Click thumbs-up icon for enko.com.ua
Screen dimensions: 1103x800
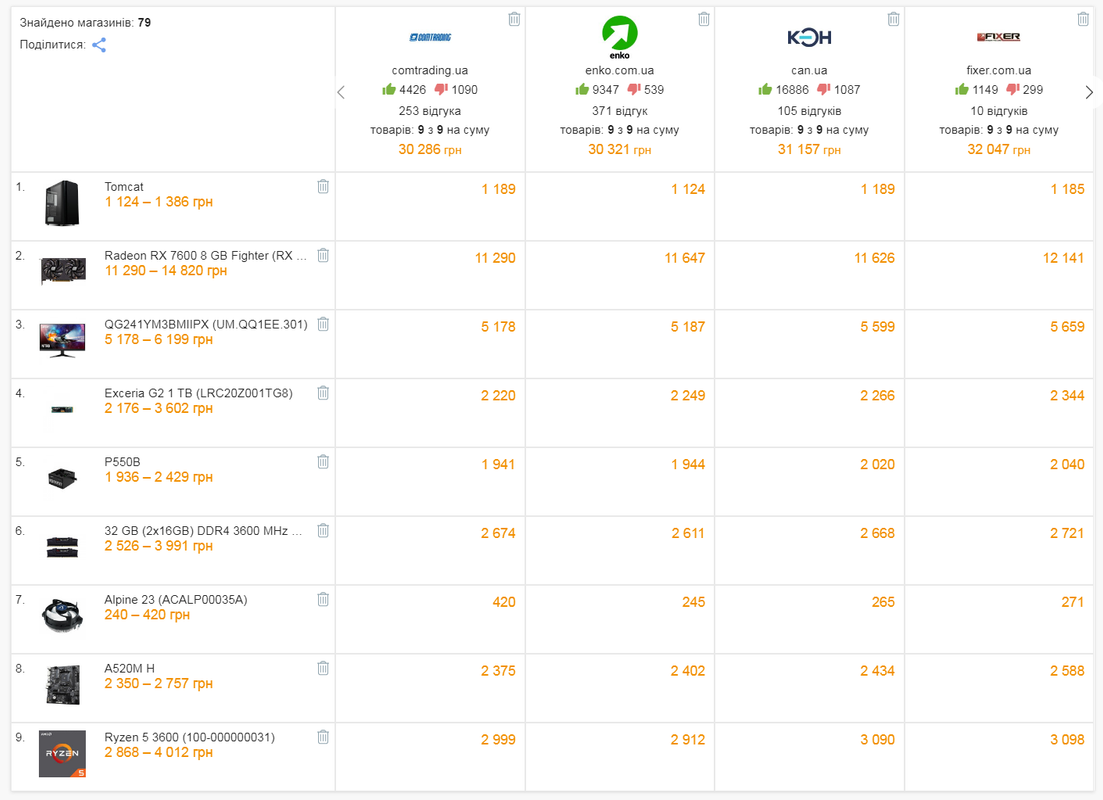[x=582, y=89]
